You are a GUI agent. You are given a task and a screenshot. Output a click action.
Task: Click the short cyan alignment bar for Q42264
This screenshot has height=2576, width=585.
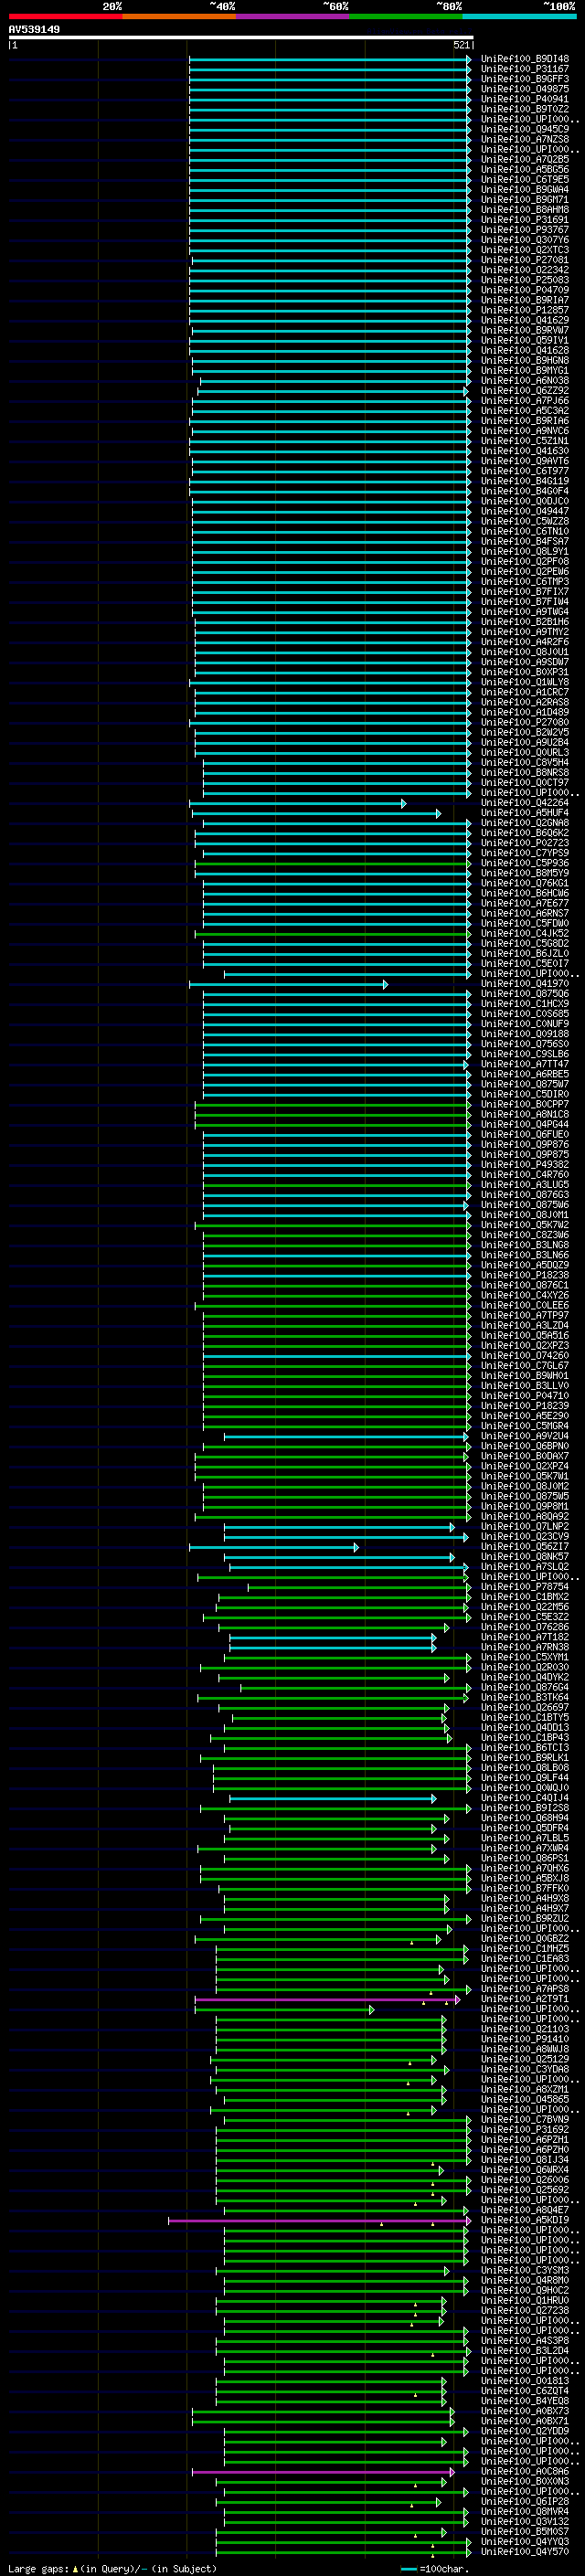point(298,803)
